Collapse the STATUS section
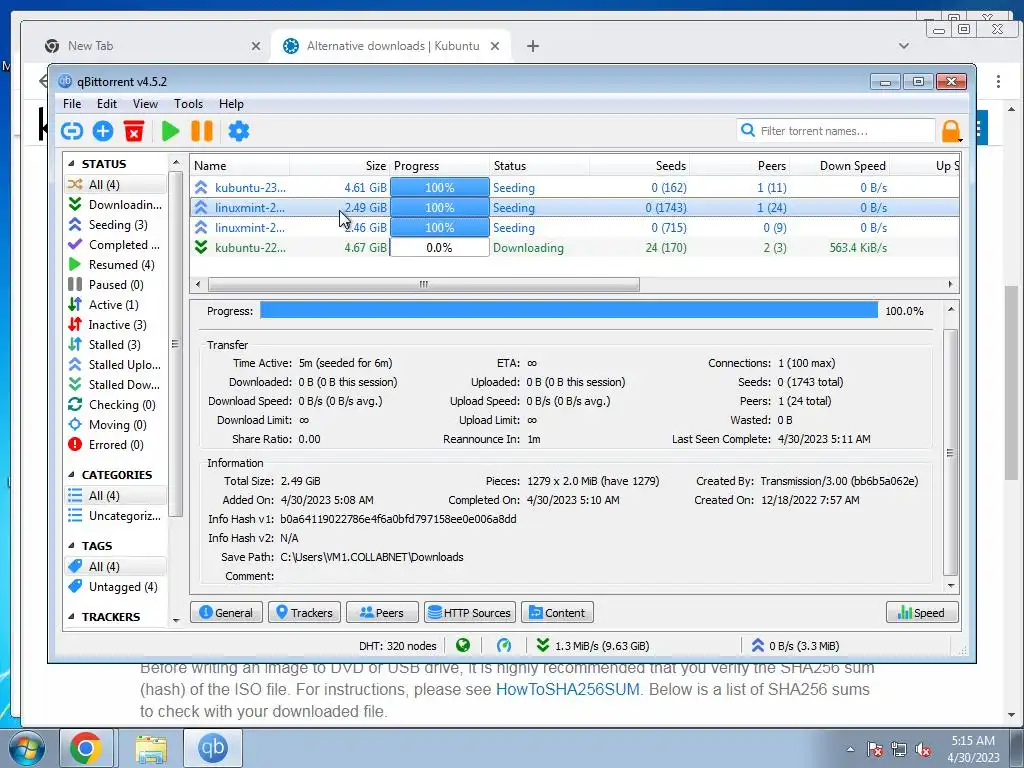Viewport: 1024px width, 768px height. [x=71, y=164]
